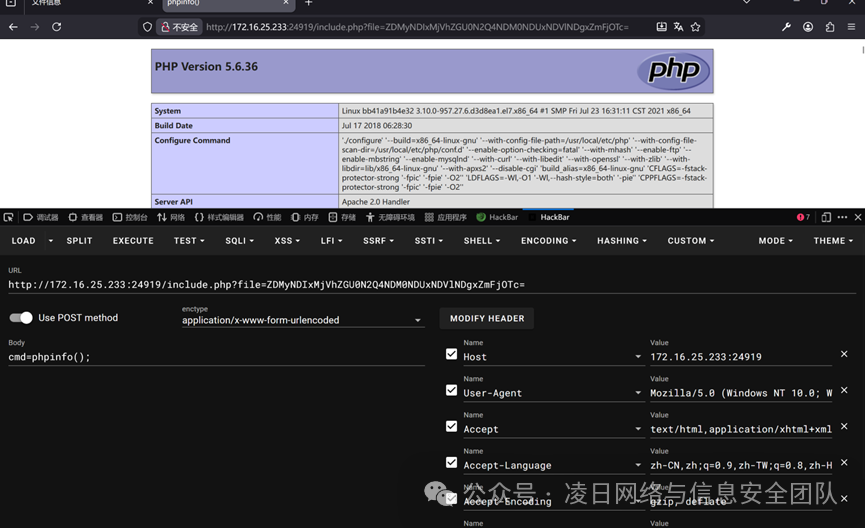This screenshot has height=528, width=865.
Task: Expand the ENCODING dropdown menu
Action: pyautogui.click(x=548, y=241)
